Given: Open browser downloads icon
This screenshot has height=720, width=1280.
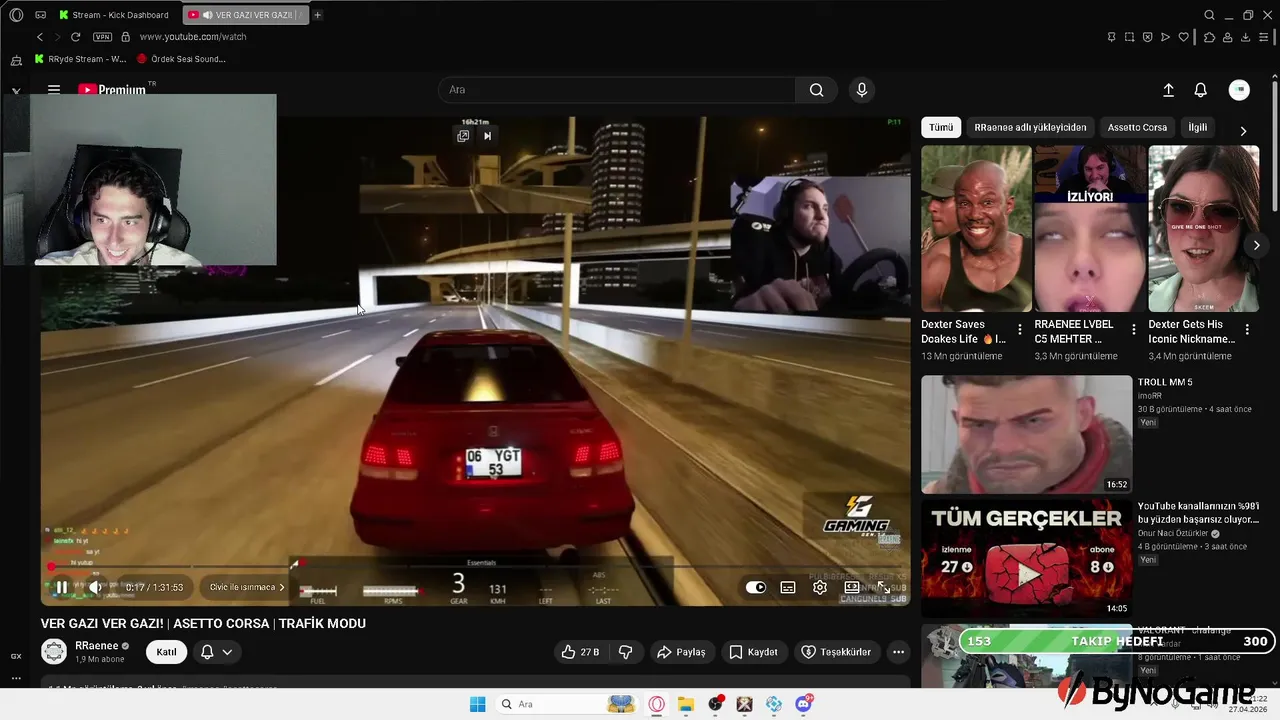Looking at the screenshot, I should [1245, 37].
